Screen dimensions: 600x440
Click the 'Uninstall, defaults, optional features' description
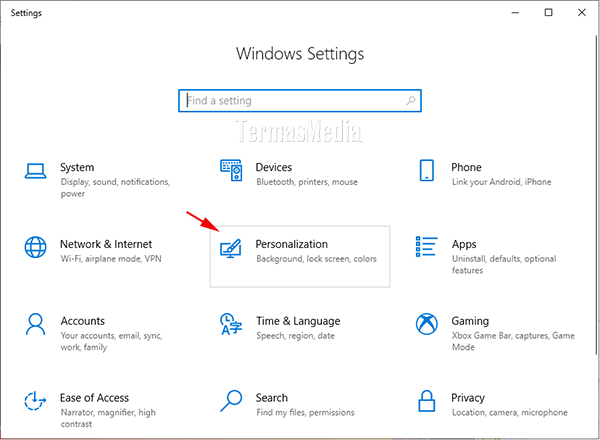point(504,264)
